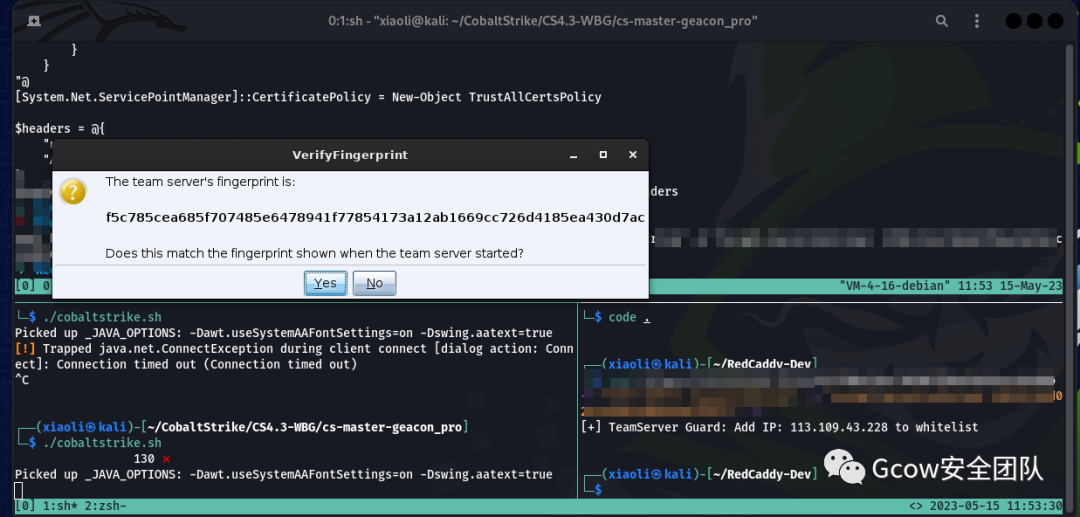This screenshot has height=517, width=1080.
Task: Click the last black window control circle
Action: coord(1055,21)
